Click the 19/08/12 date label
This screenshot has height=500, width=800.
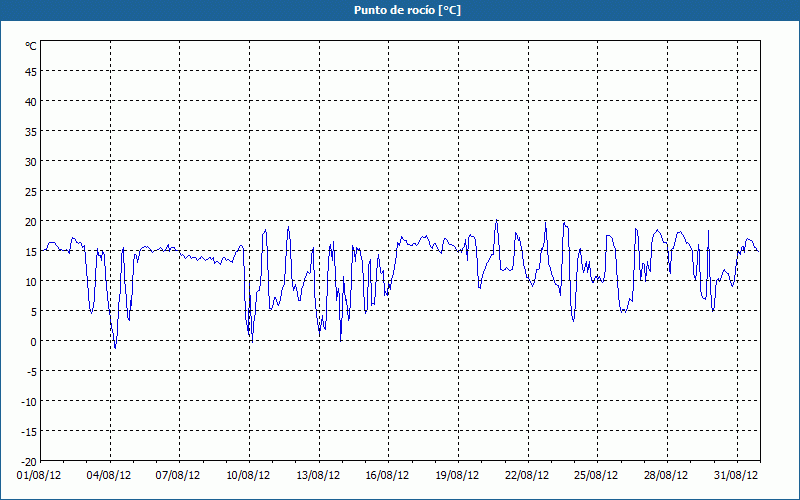pyautogui.click(x=457, y=476)
